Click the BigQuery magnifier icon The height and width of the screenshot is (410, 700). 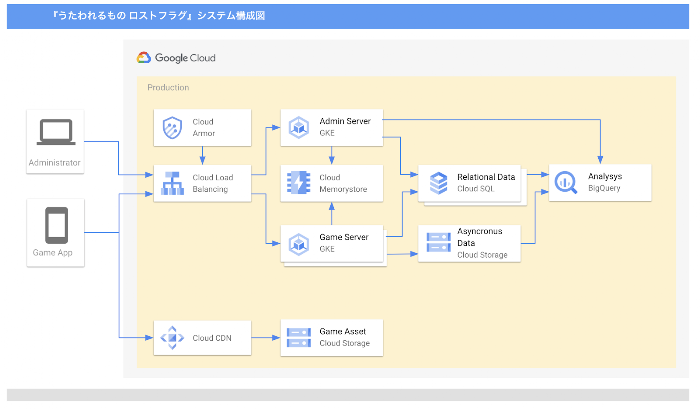click(566, 183)
